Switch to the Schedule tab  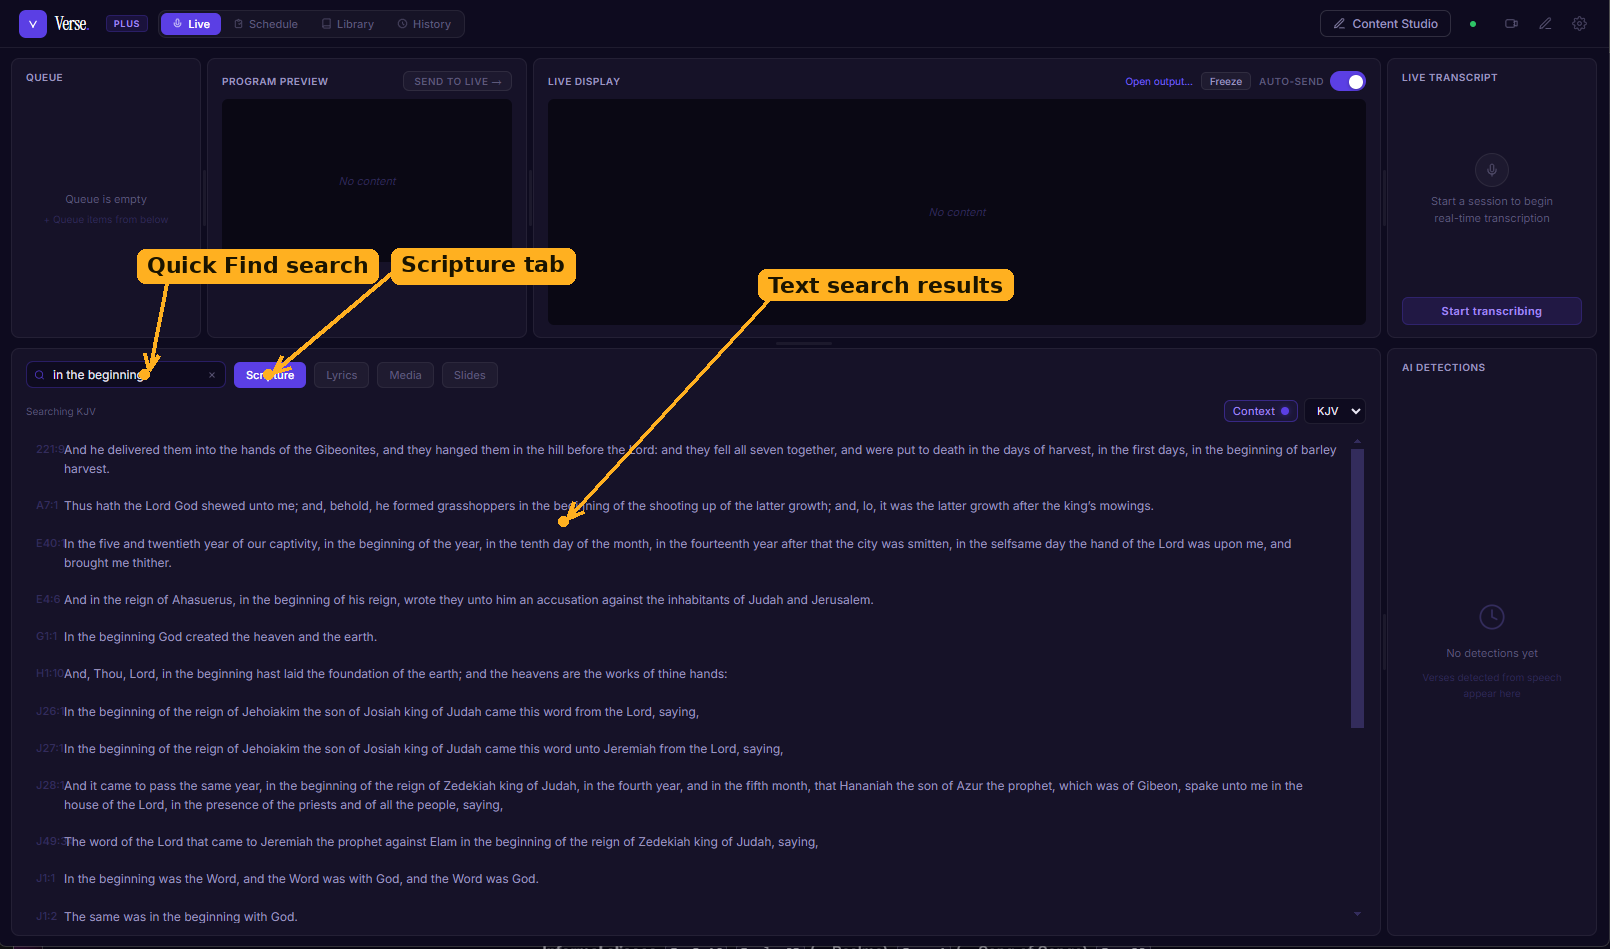(266, 24)
